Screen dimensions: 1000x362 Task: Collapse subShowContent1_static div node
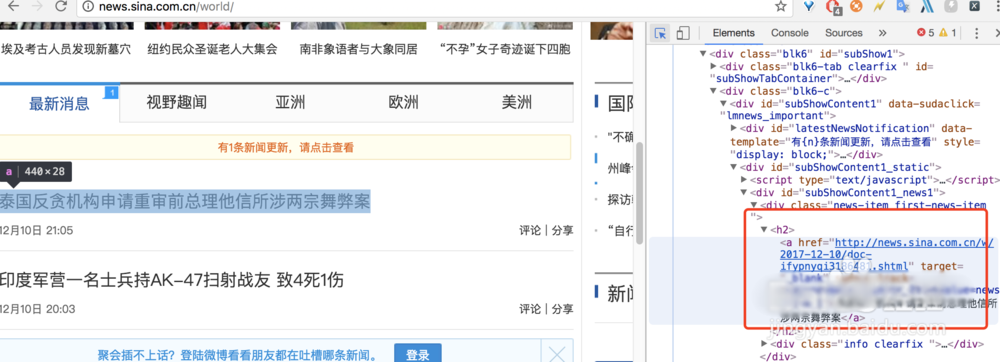[734, 167]
